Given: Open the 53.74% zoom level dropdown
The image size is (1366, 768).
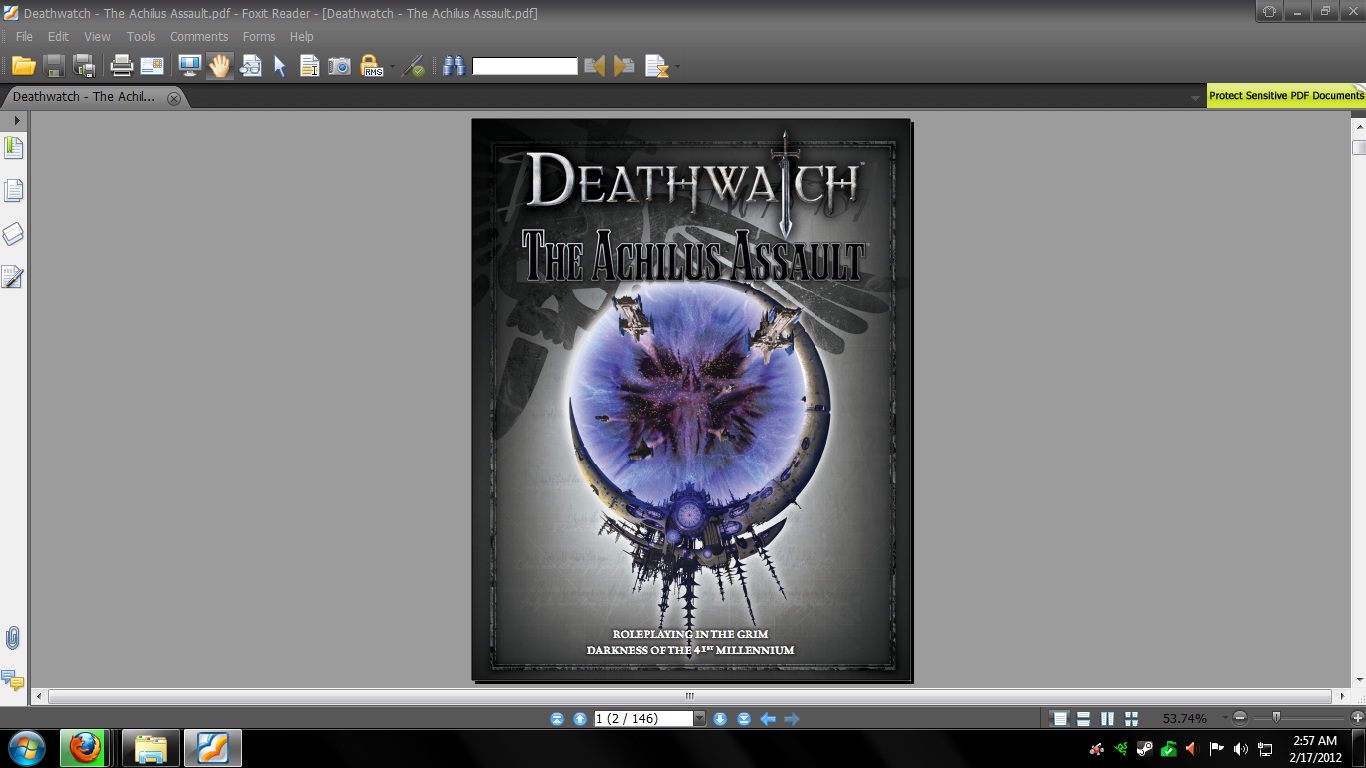Looking at the screenshot, I should 1225,719.
